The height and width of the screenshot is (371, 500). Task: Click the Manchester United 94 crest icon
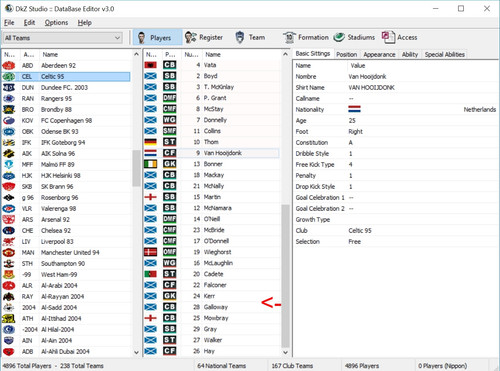[9, 253]
